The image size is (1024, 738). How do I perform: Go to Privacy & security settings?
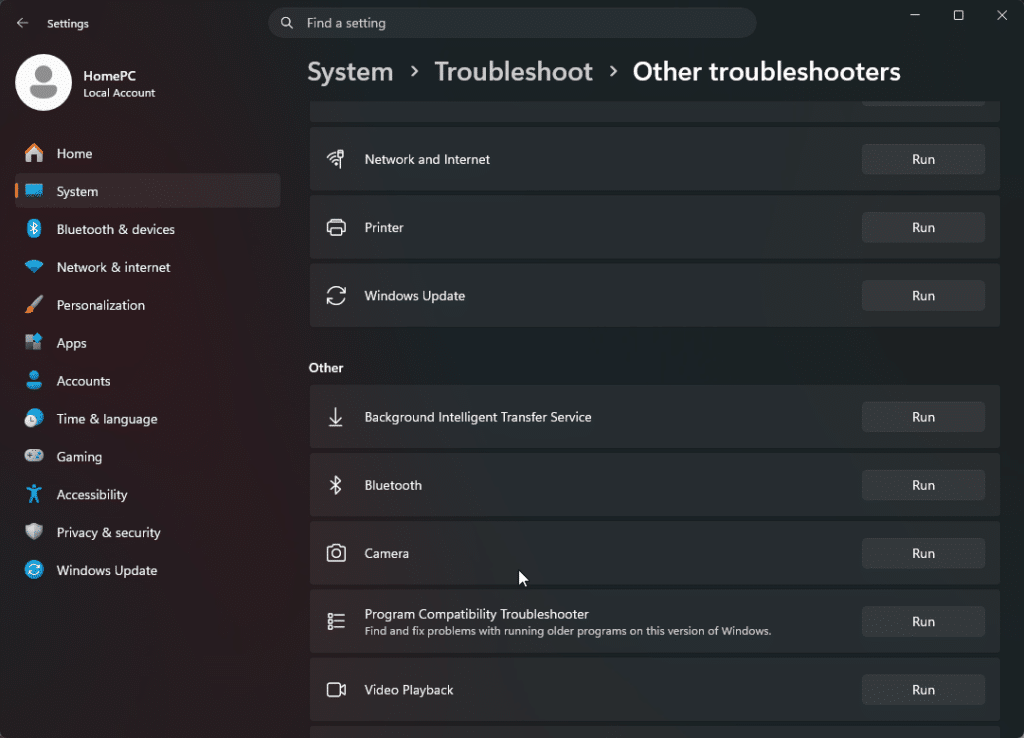pos(148,532)
